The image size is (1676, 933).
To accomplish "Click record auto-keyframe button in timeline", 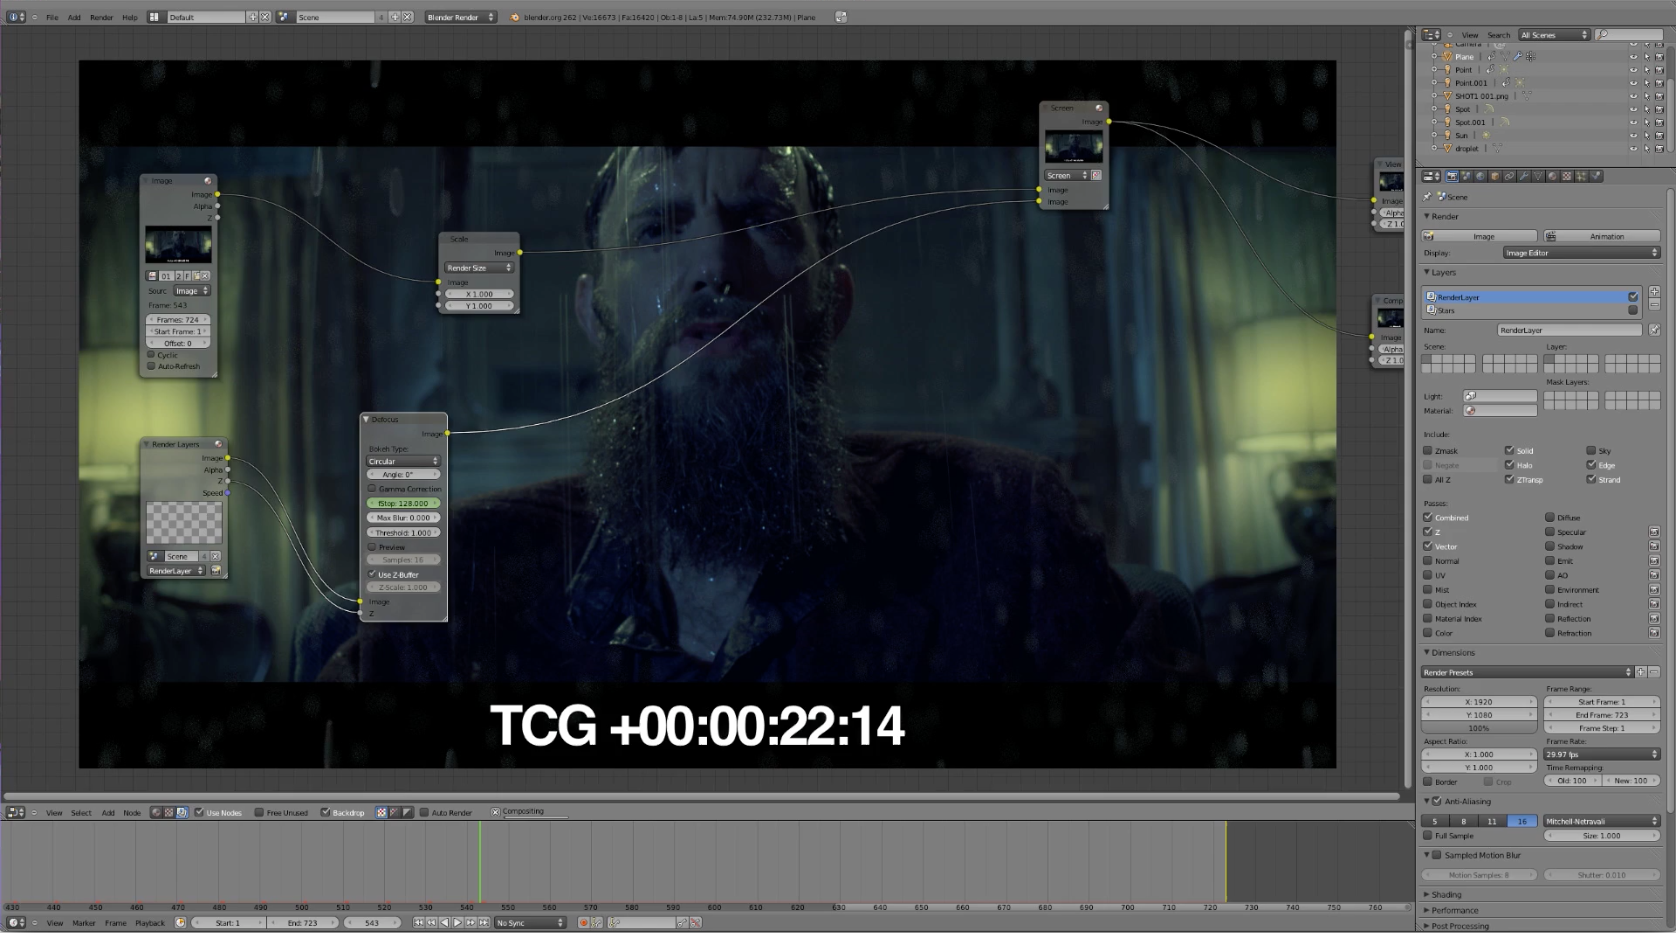I will [583, 922].
